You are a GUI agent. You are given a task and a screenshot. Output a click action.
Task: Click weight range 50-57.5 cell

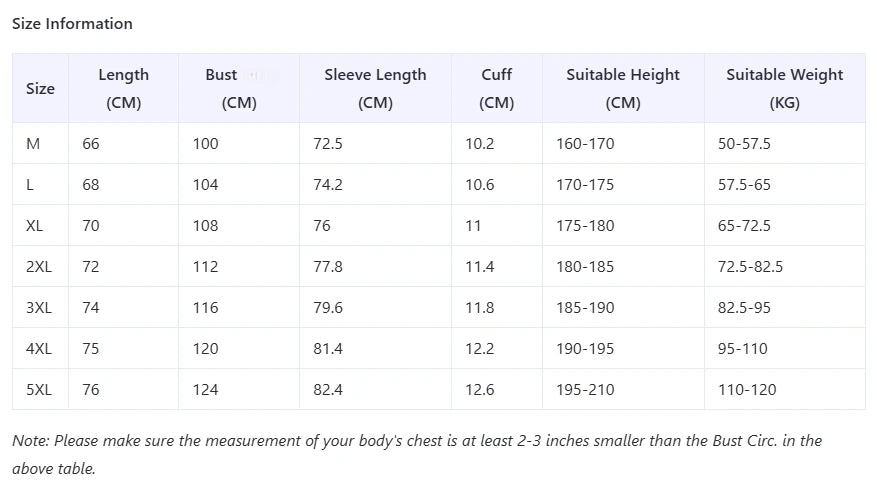744,144
